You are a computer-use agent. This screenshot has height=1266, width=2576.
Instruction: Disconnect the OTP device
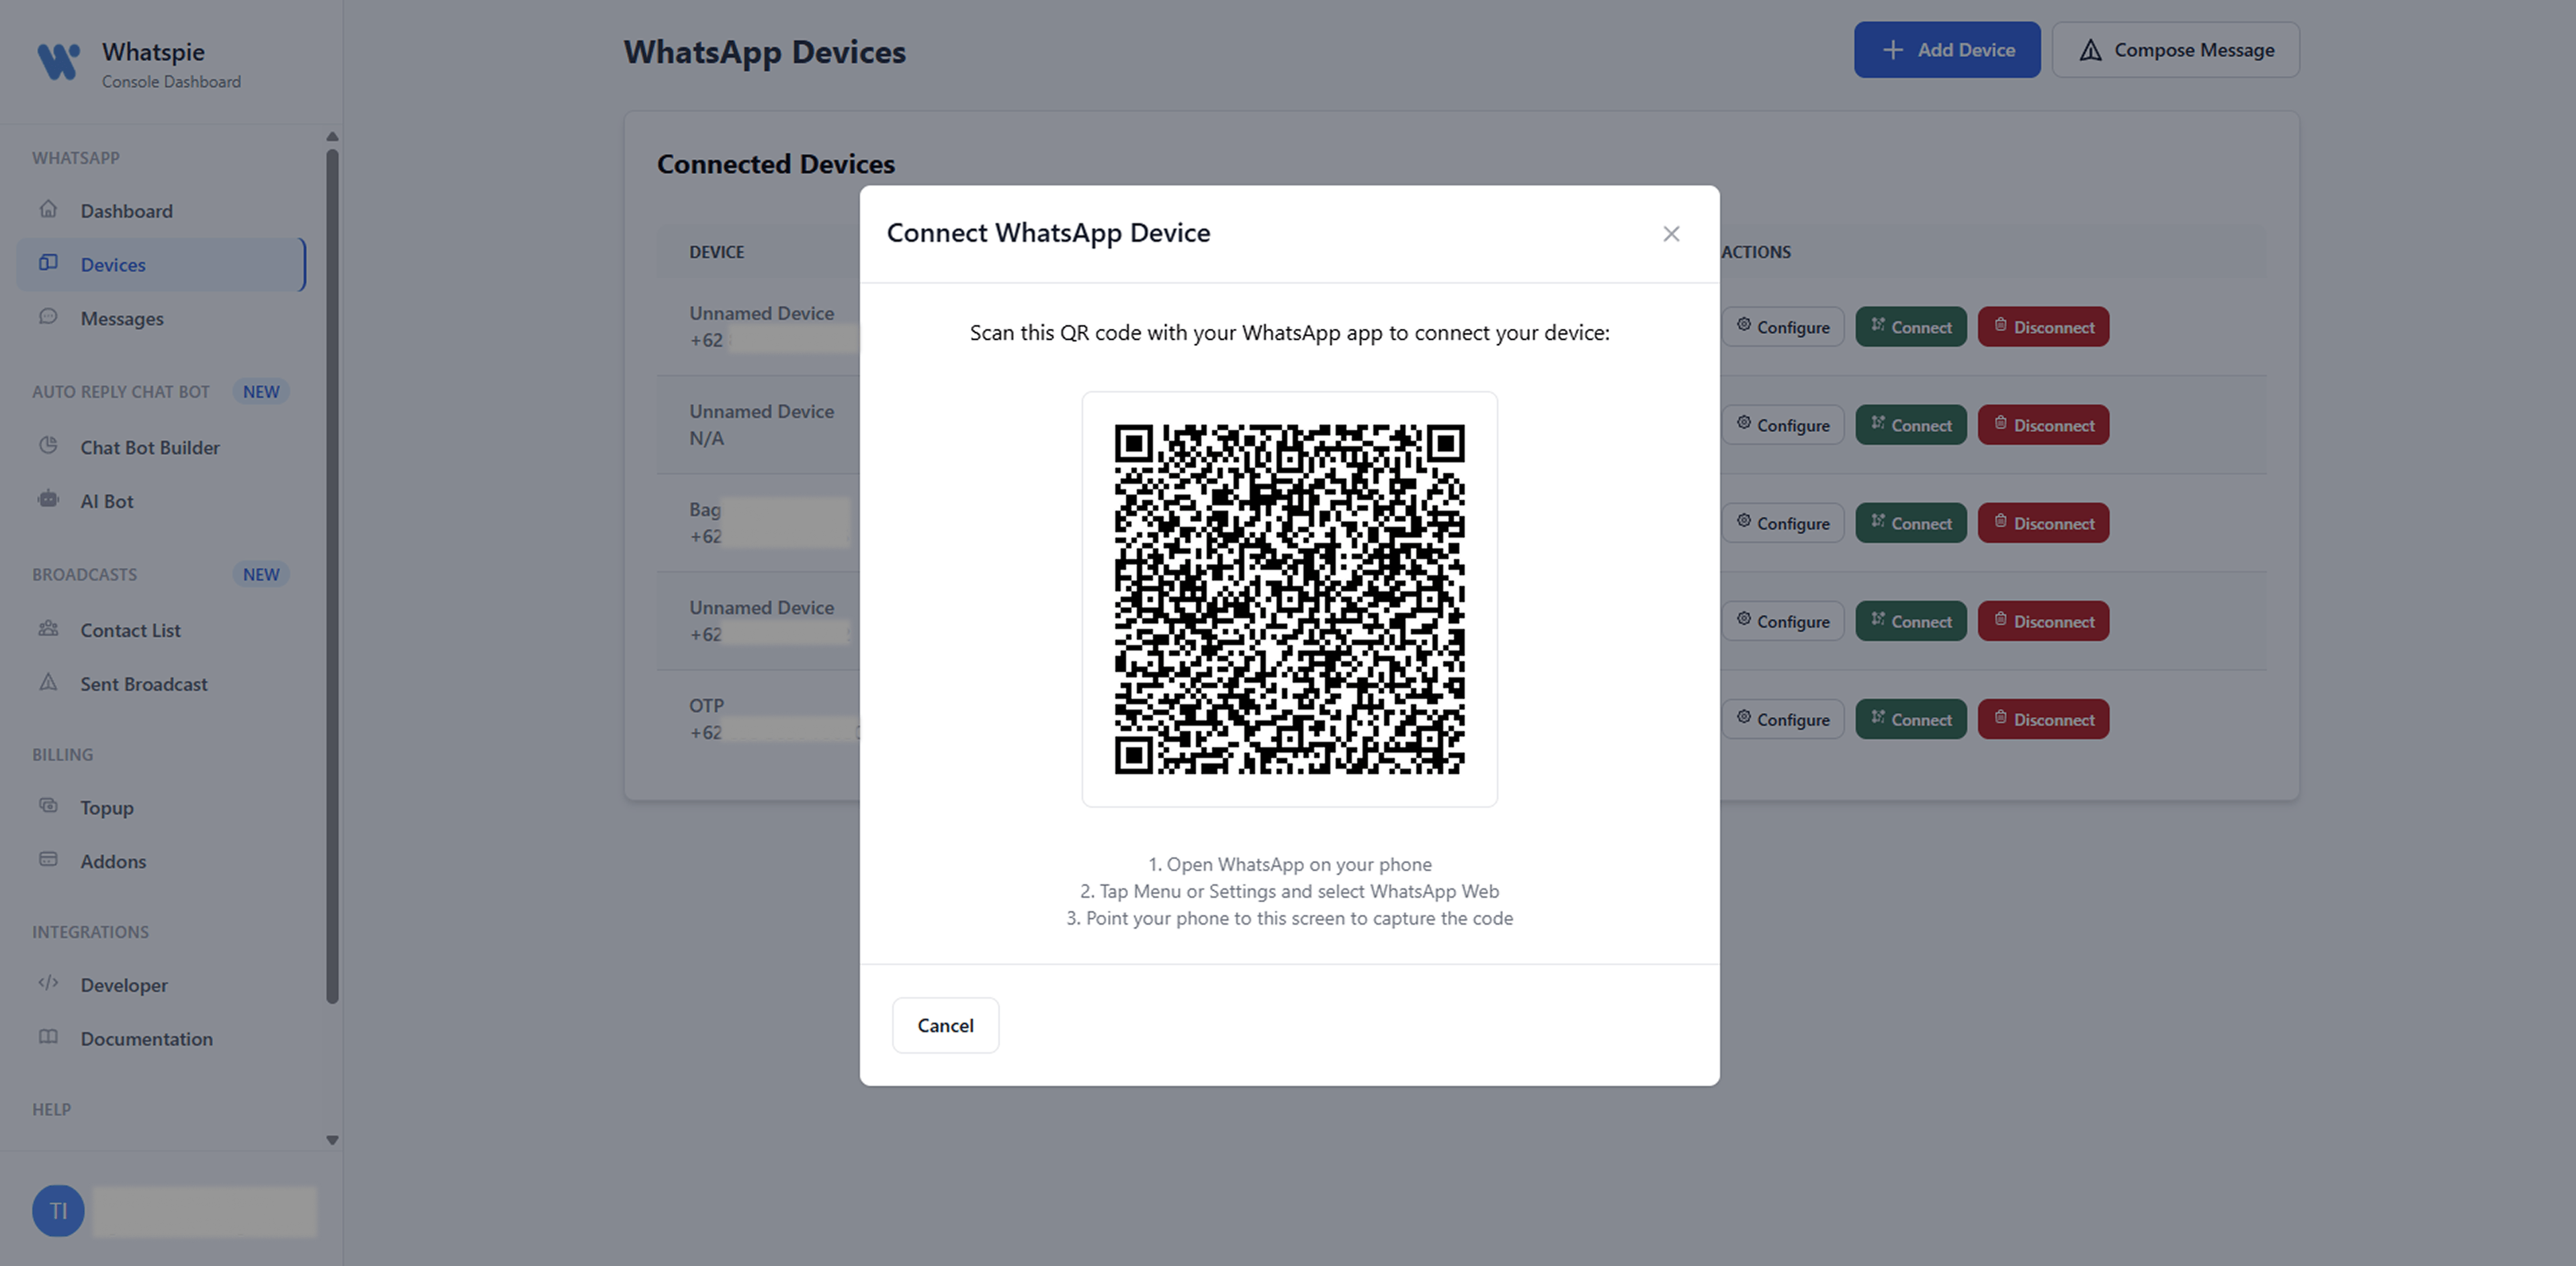coord(2043,719)
